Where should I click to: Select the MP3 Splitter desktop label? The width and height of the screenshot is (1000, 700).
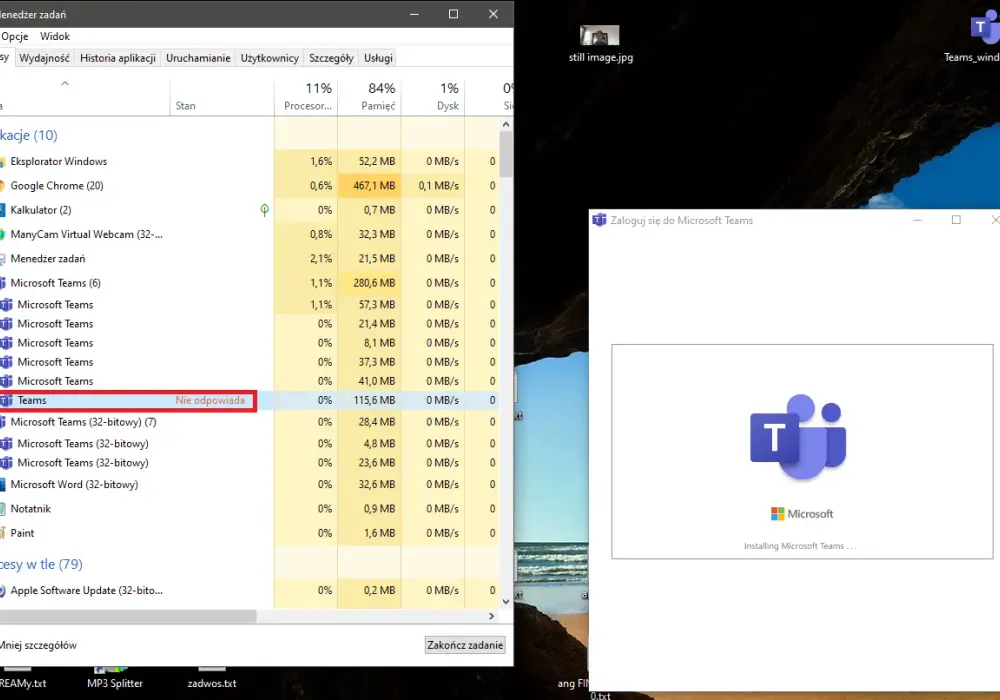[115, 683]
